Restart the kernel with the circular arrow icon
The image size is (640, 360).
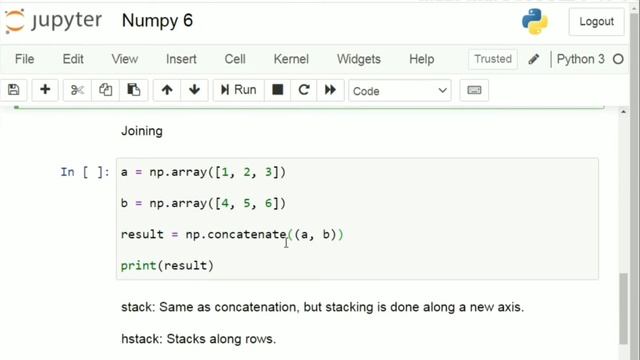click(x=304, y=90)
